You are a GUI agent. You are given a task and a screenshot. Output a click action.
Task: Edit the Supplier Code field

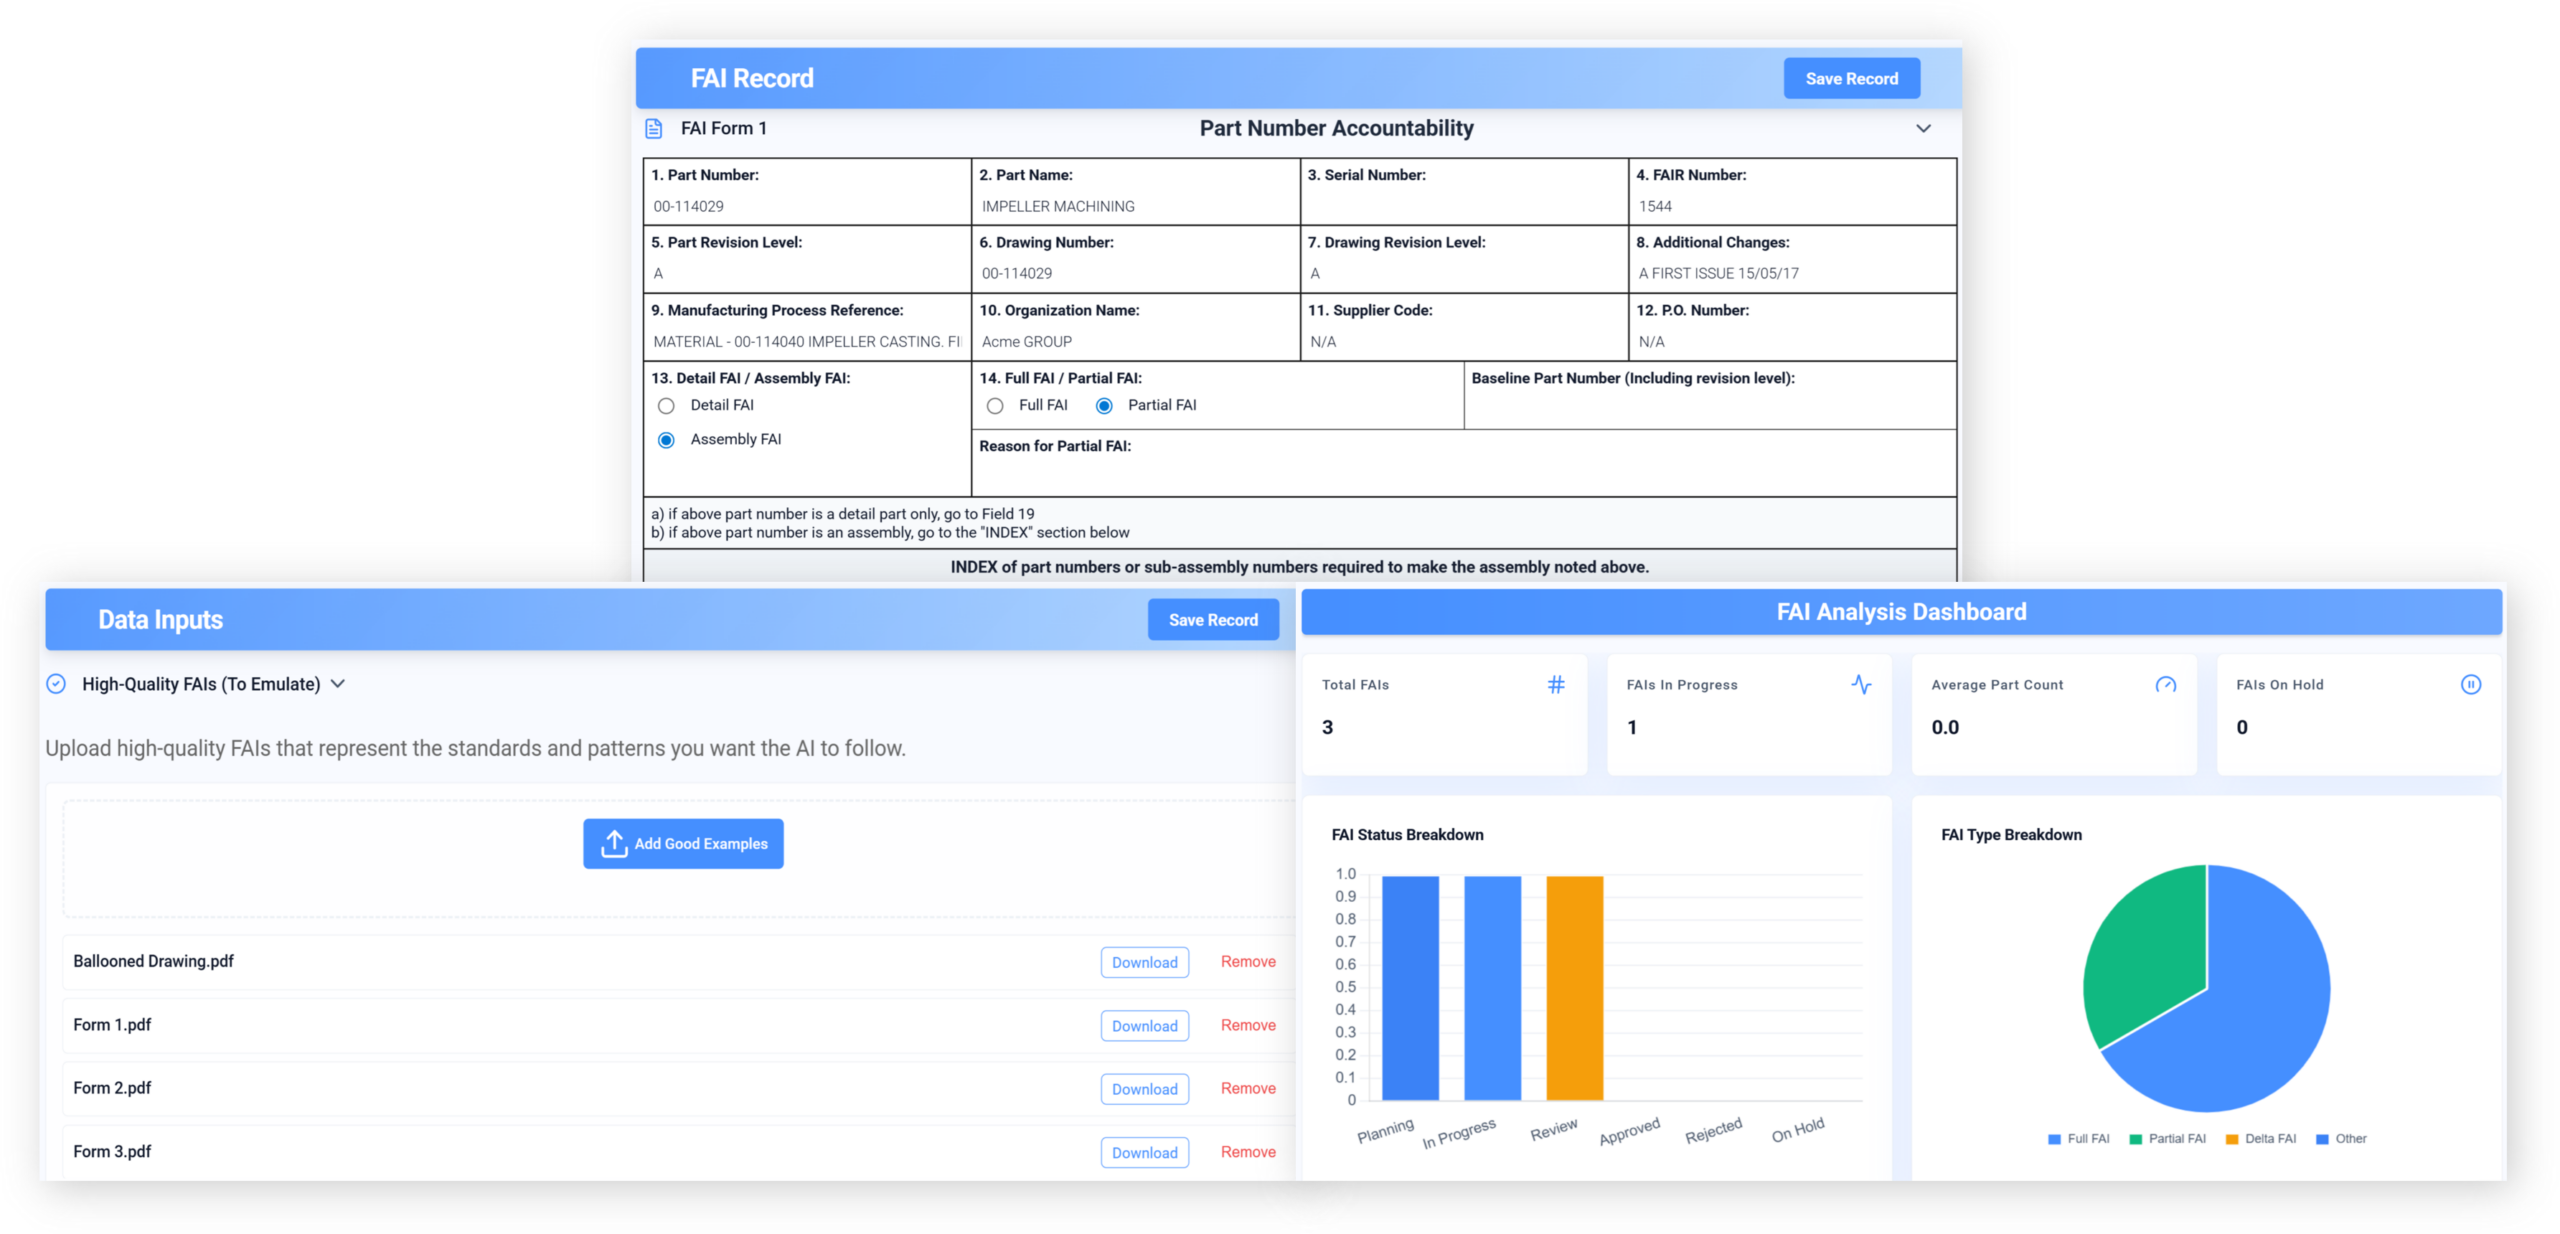[x=1463, y=341]
